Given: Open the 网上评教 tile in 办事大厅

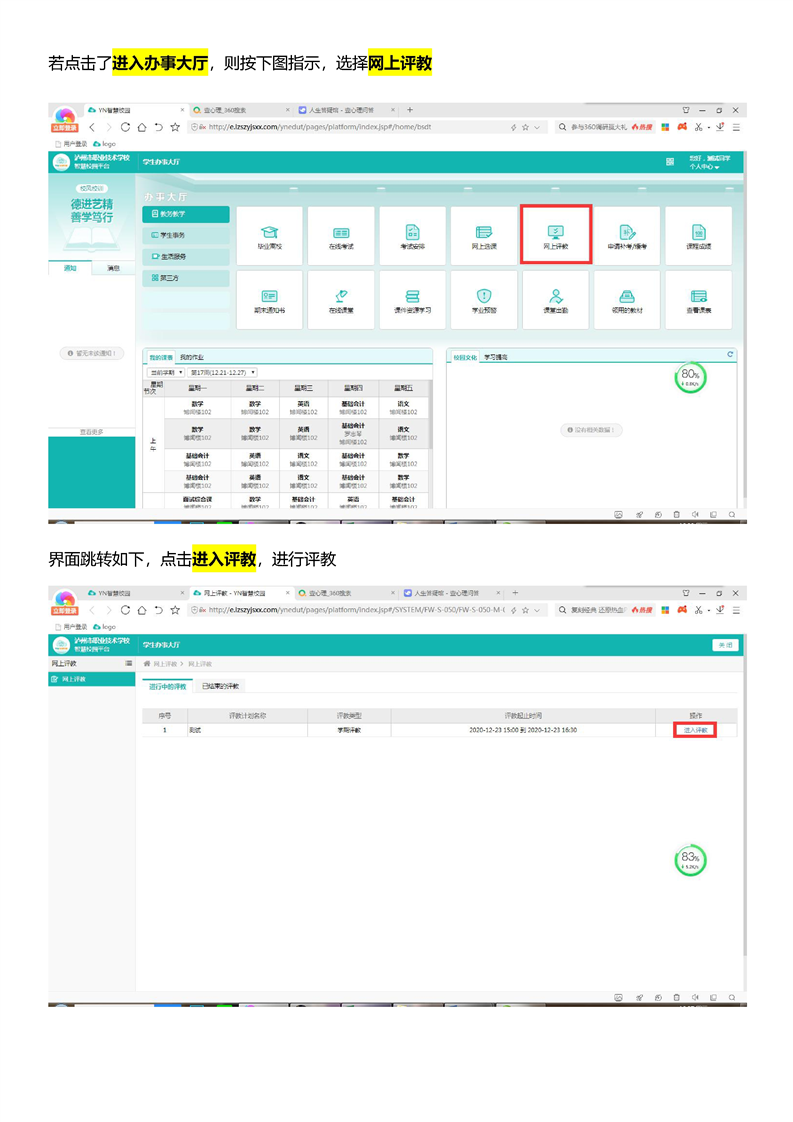Looking at the screenshot, I should coord(556,235).
